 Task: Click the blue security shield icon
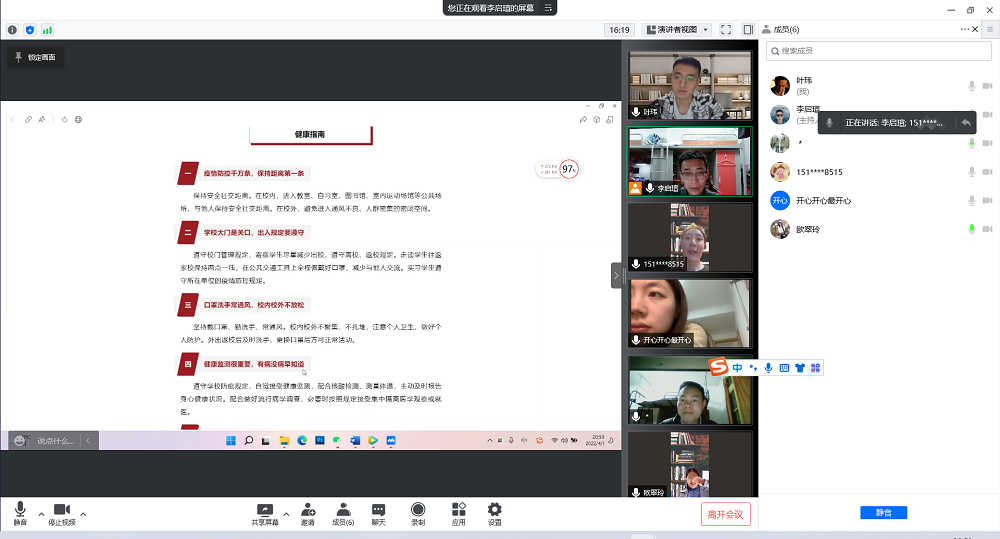(29, 30)
